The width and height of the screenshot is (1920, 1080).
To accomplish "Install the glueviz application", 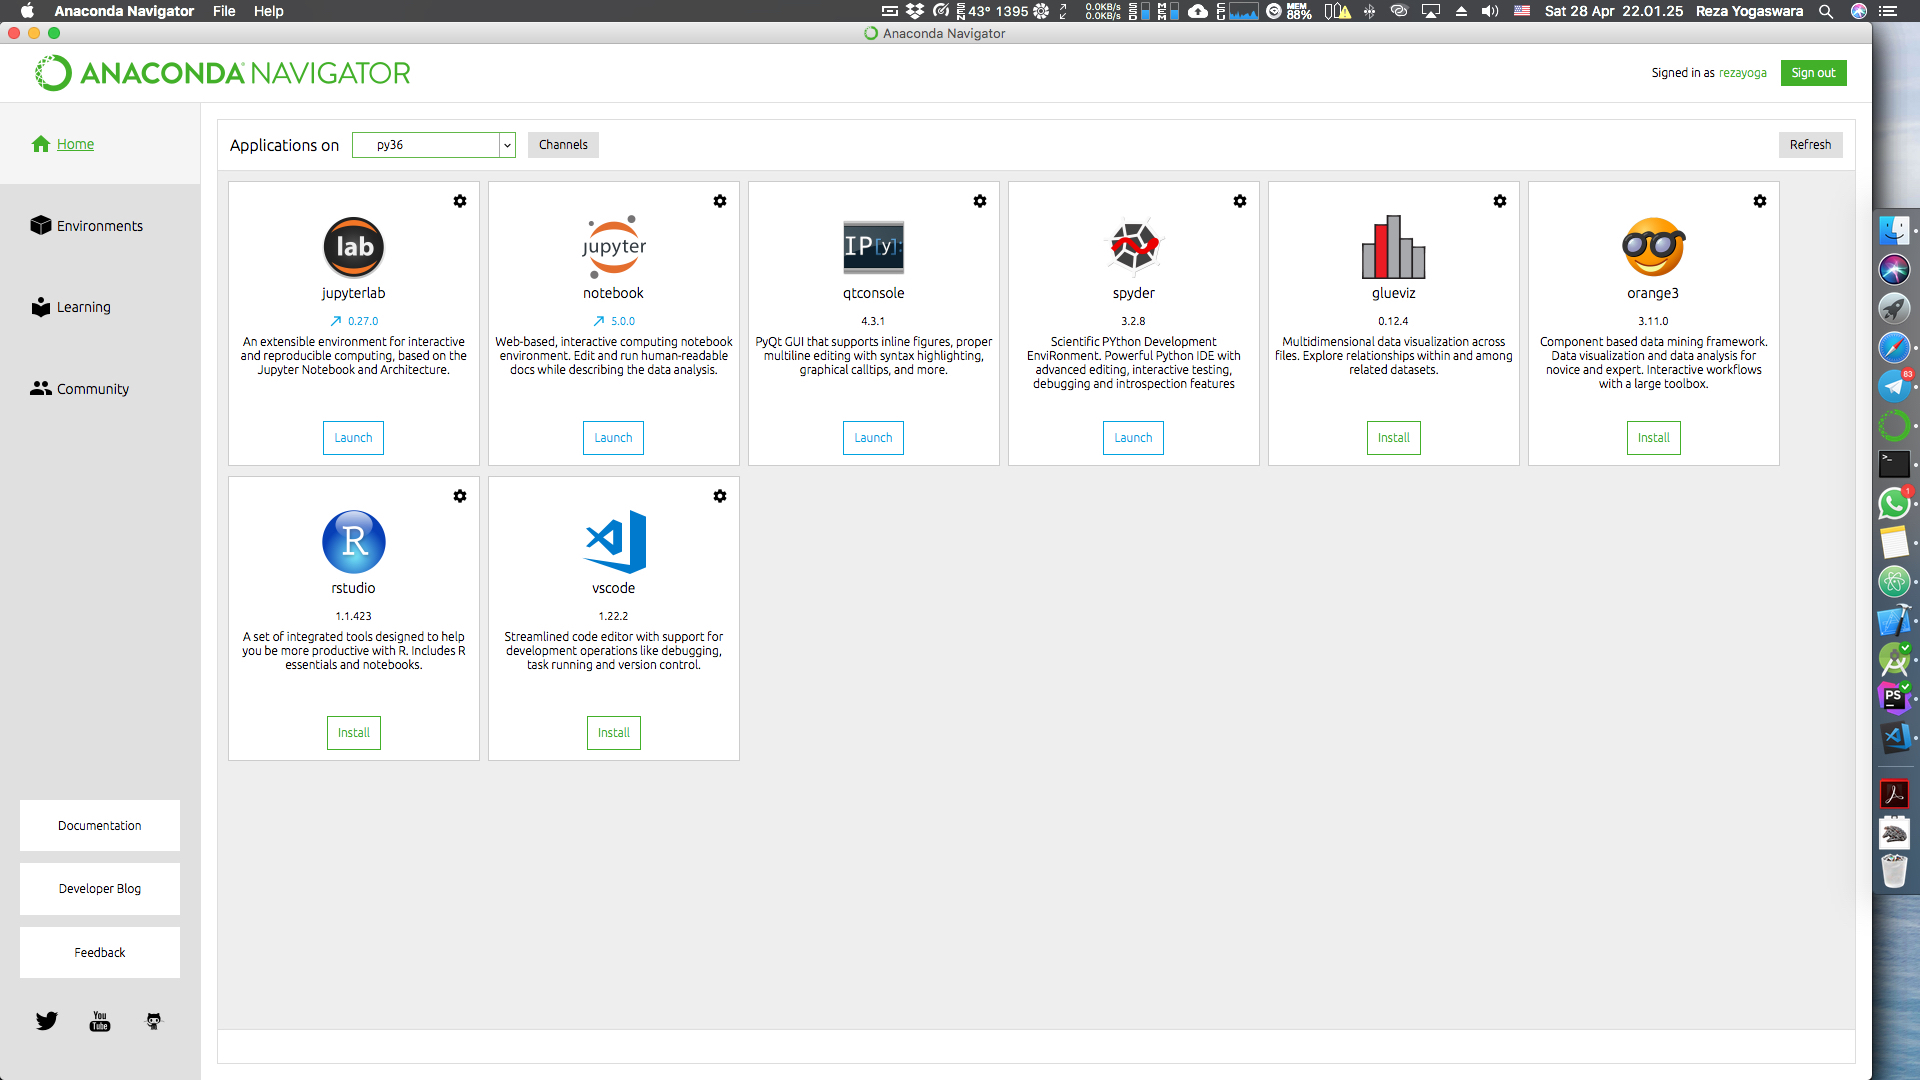I will tap(1393, 438).
